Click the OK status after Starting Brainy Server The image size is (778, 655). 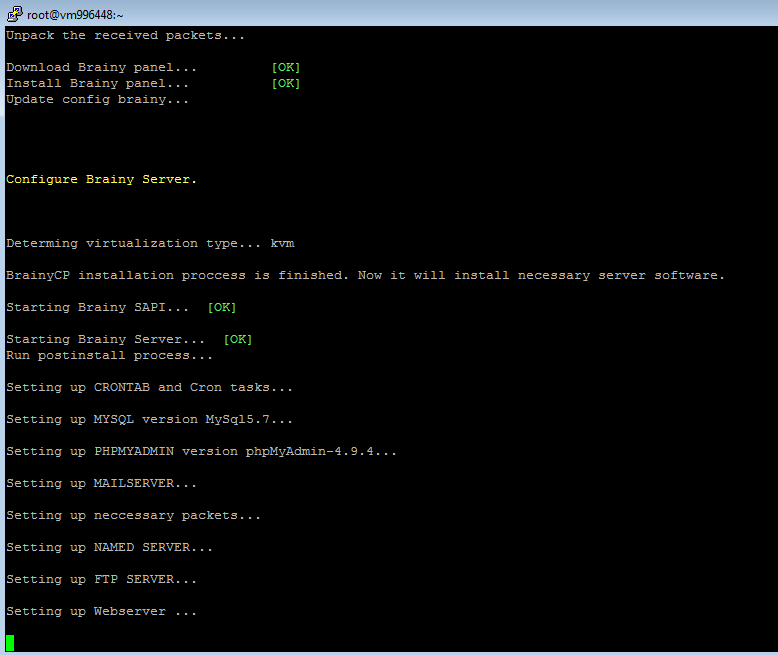(x=237, y=340)
